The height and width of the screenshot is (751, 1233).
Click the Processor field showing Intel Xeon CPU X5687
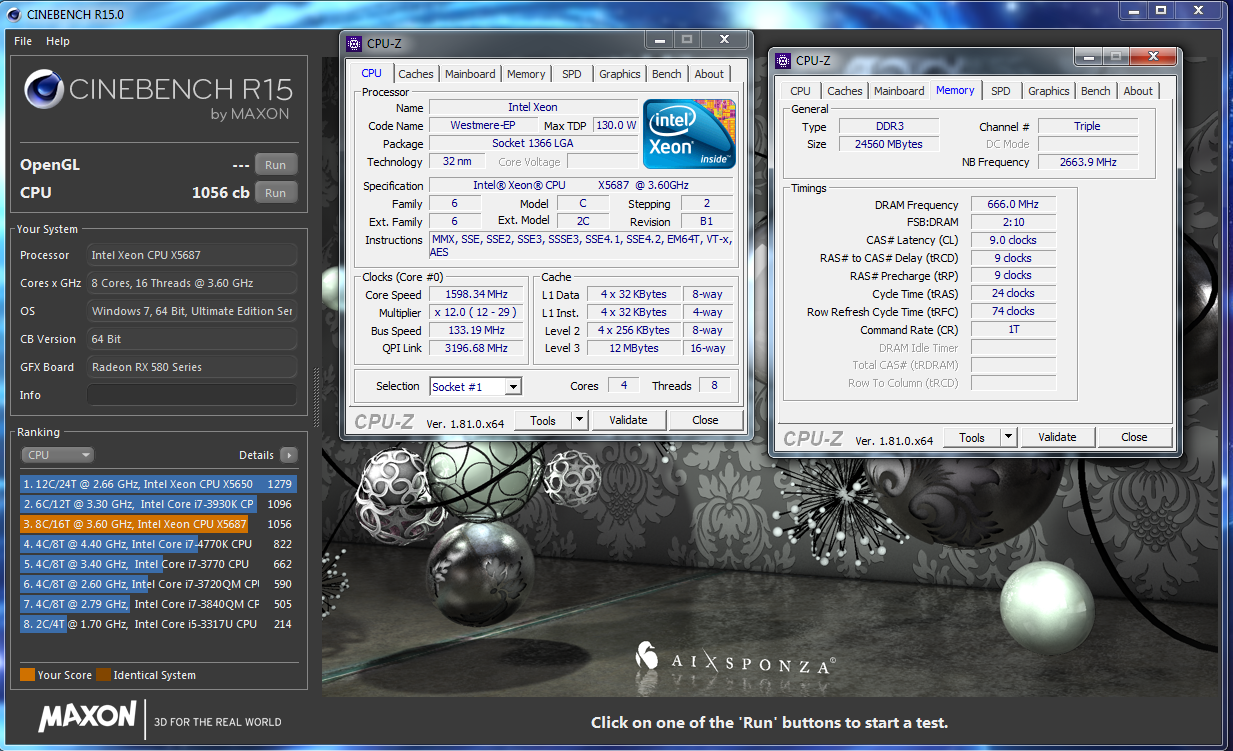click(x=192, y=255)
